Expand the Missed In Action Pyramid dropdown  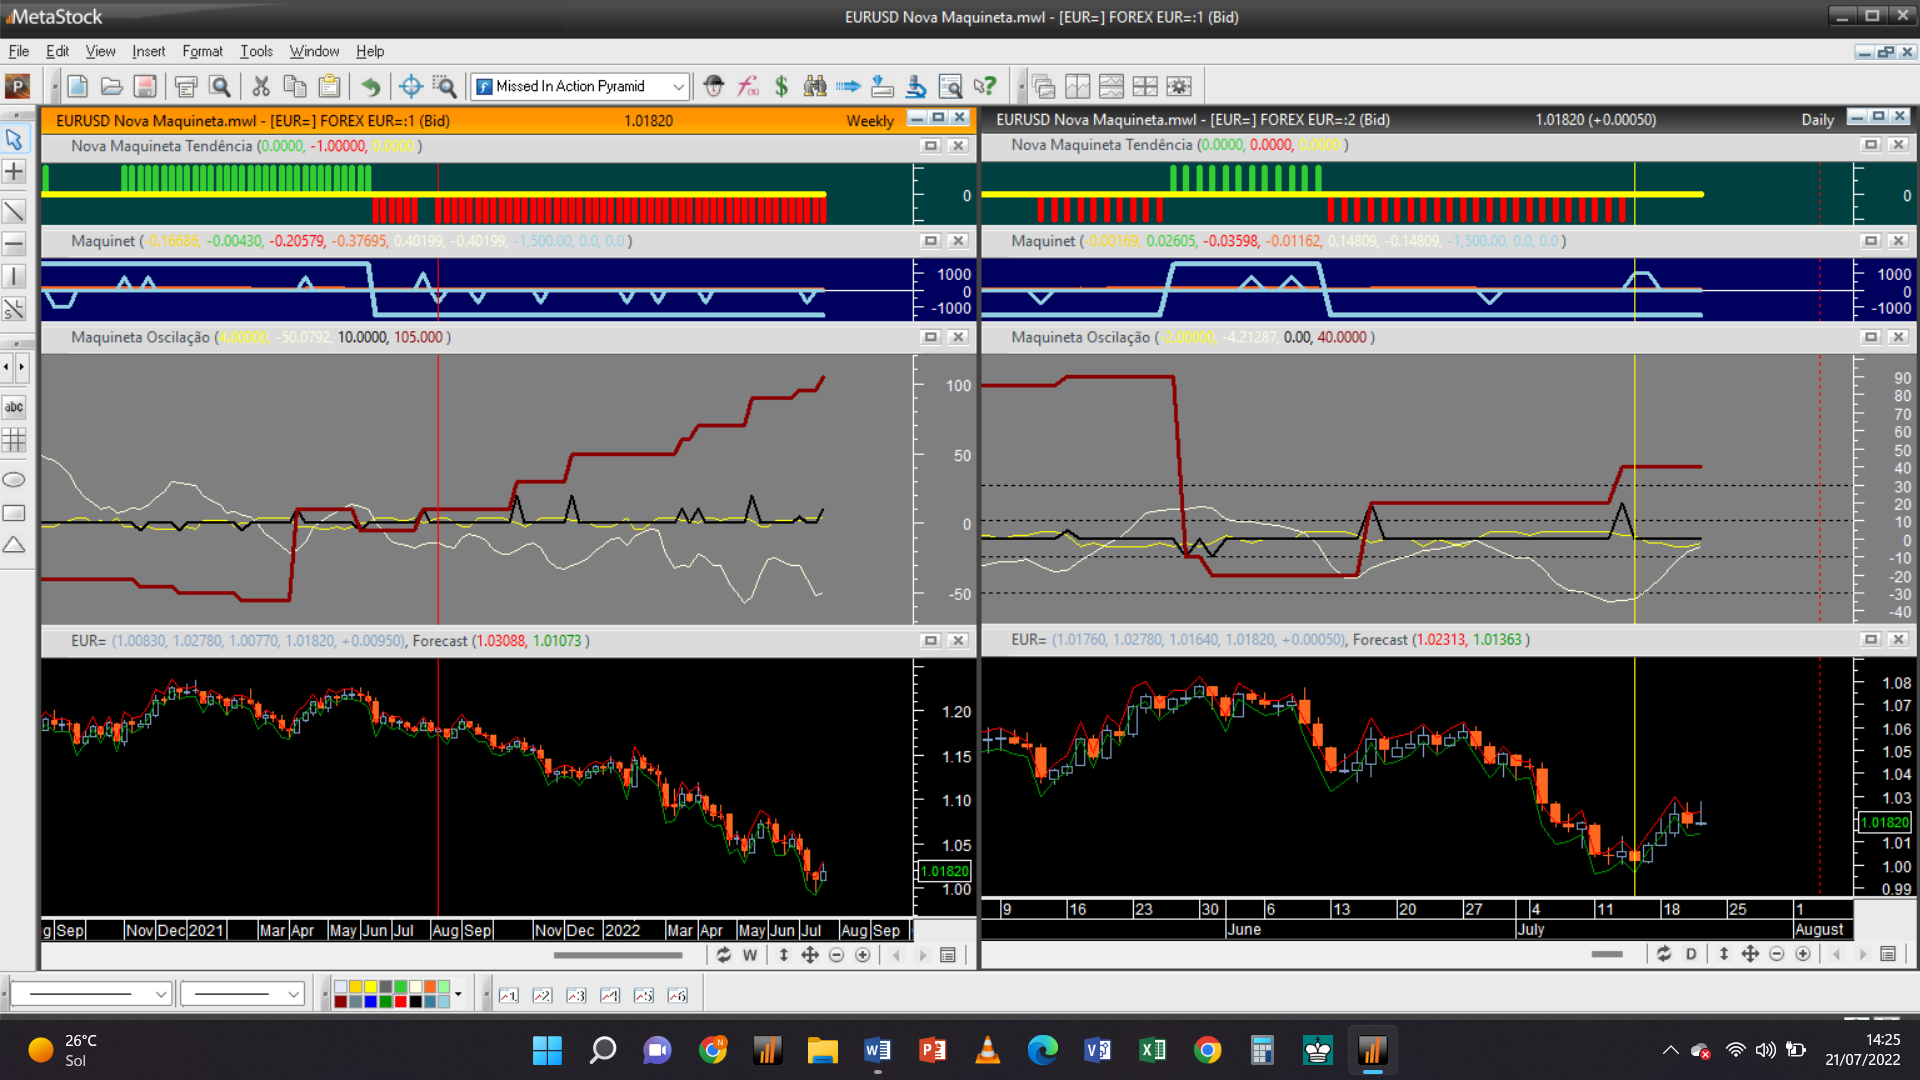(678, 86)
